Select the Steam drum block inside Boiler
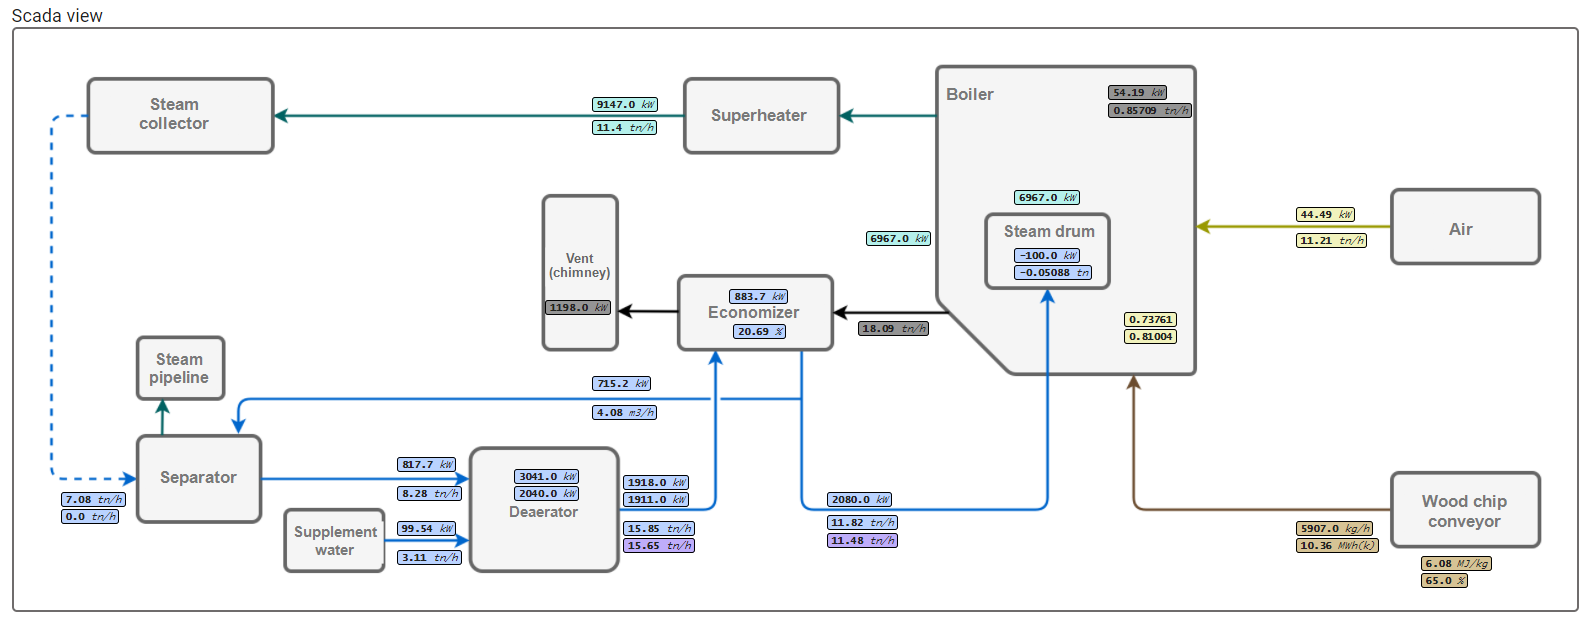1594x623 pixels. coord(1048,232)
